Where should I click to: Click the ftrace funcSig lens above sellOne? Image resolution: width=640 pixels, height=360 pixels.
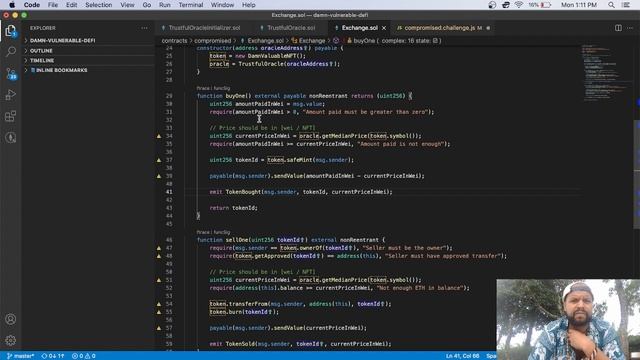(213, 232)
